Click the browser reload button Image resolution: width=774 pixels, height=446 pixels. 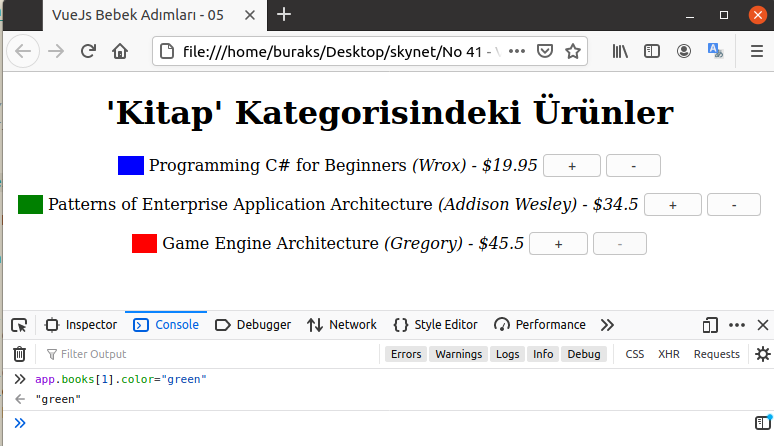(88, 51)
